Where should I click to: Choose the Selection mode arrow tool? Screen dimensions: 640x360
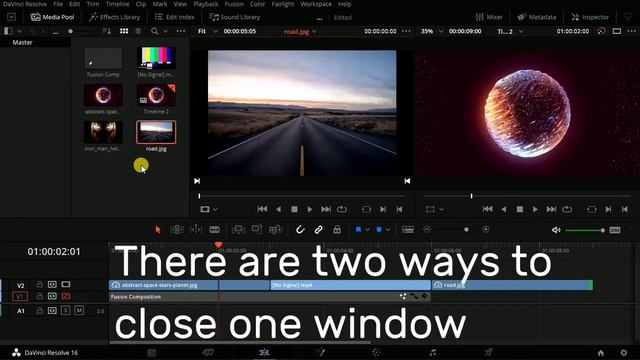[158, 230]
